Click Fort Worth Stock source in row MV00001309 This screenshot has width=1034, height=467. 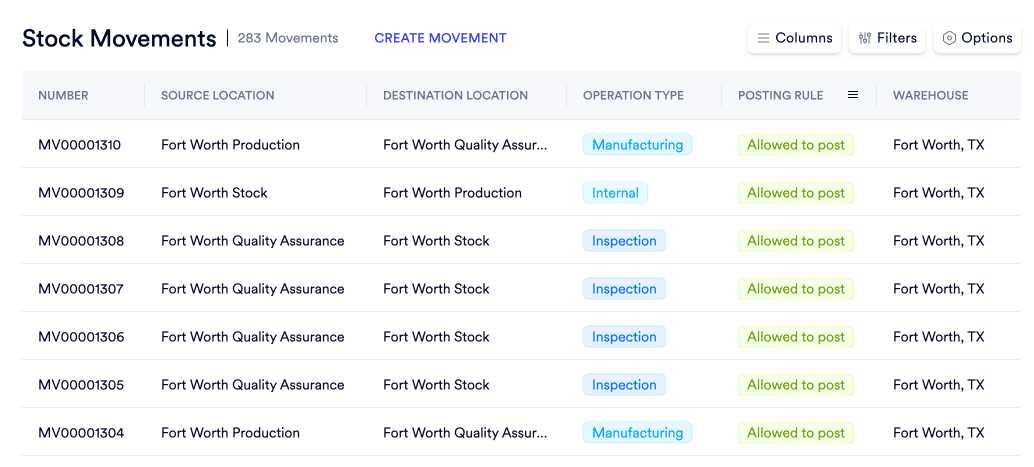tap(214, 193)
